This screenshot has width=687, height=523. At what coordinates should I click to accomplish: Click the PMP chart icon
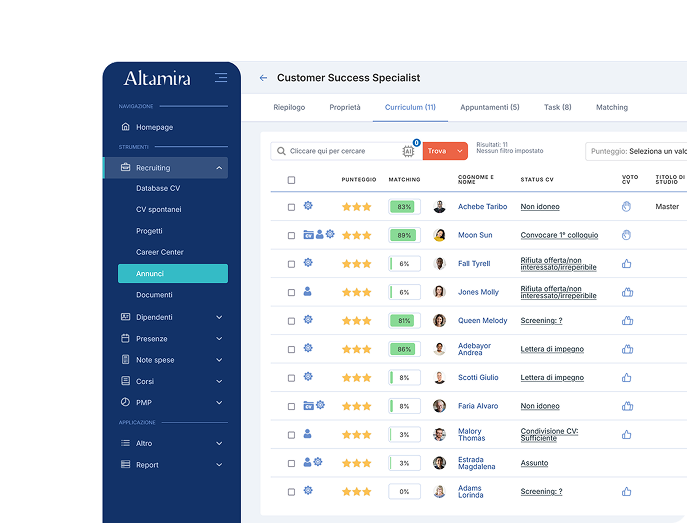pyautogui.click(x=125, y=402)
